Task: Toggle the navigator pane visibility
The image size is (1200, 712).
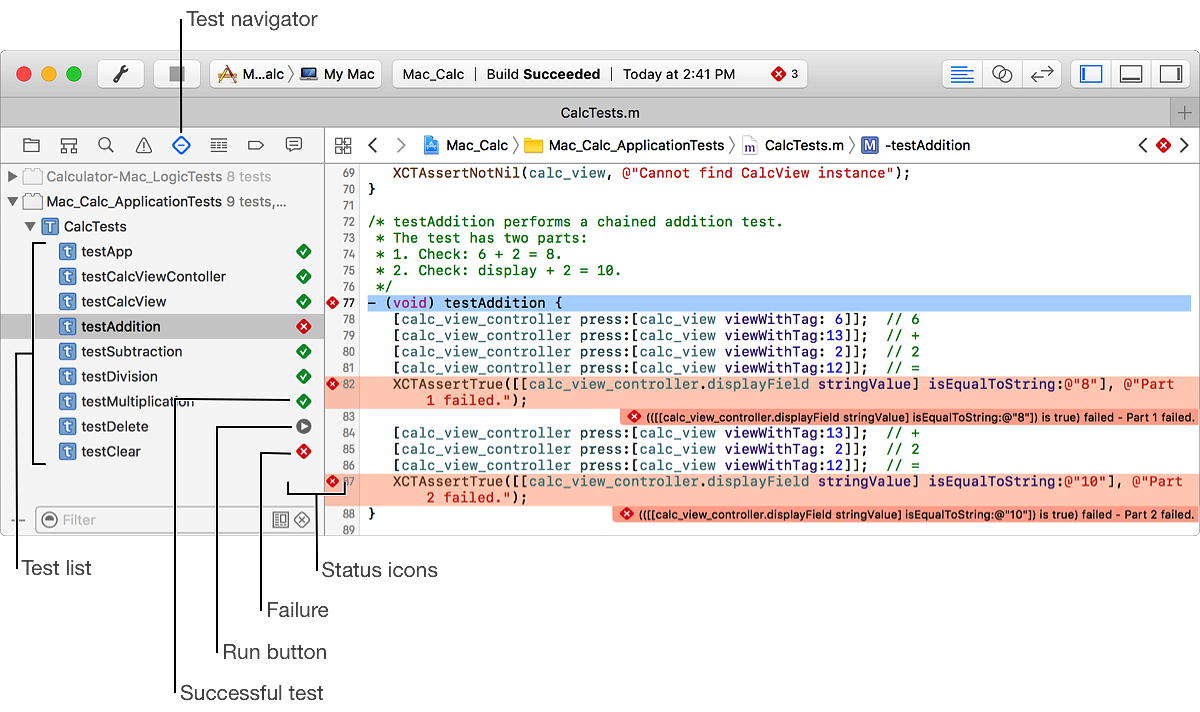Action: 1091,74
